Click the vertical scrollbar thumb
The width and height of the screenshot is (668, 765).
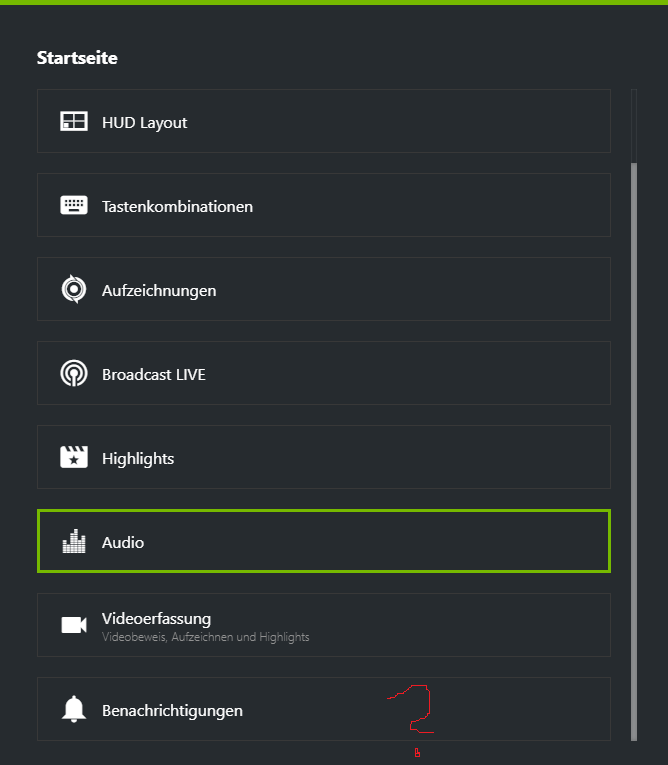(x=634, y=452)
